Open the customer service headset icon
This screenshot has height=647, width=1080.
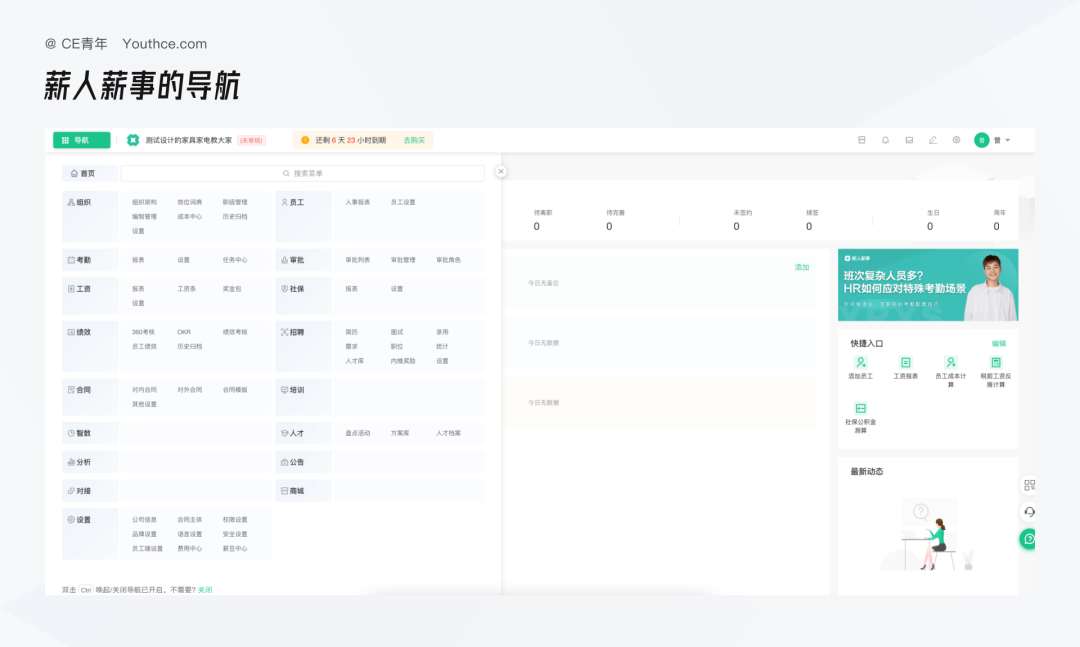click(1029, 512)
